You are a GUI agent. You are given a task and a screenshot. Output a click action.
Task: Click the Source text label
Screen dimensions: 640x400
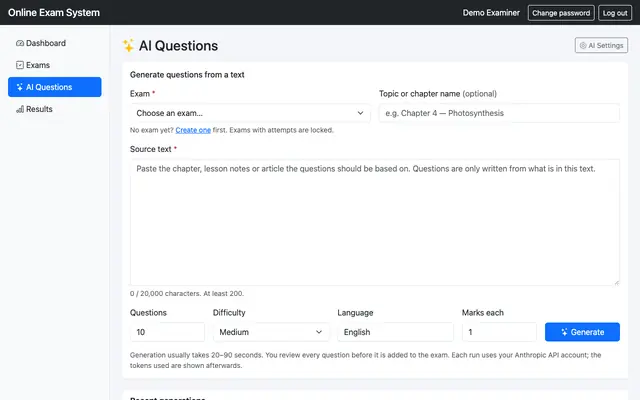(151, 149)
